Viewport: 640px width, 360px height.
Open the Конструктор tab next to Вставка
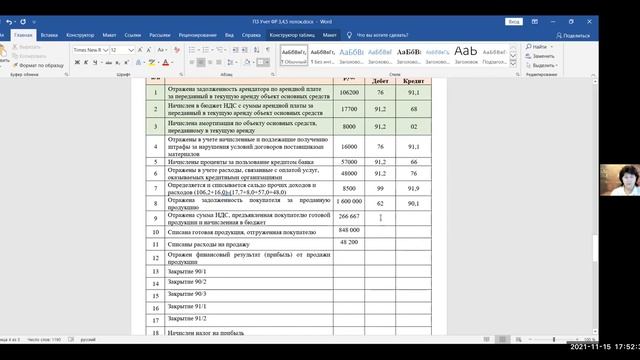coord(80,35)
